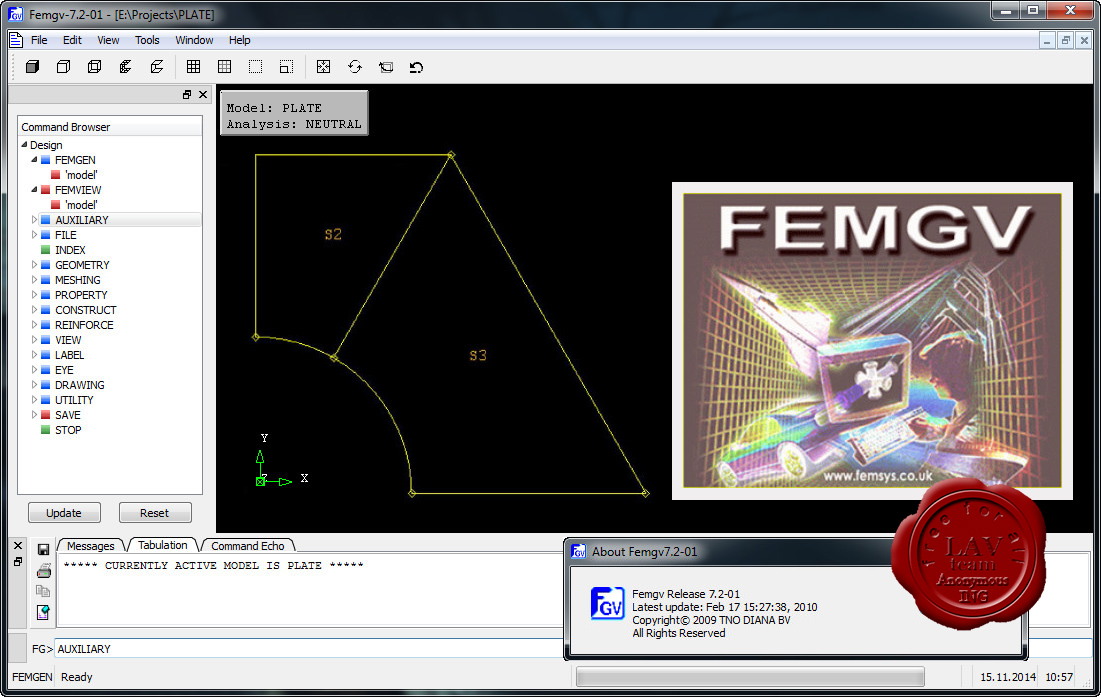The image size is (1101, 697).
Task: Select 'model' under FEMGEN
Action: tap(81, 175)
